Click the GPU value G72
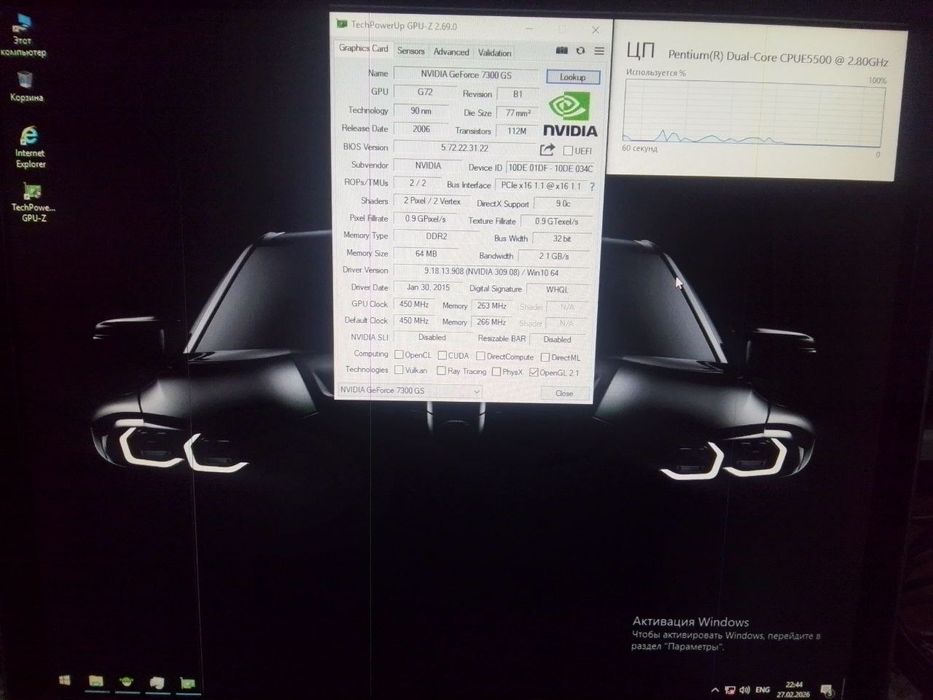This screenshot has height=700, width=933. [x=425, y=92]
